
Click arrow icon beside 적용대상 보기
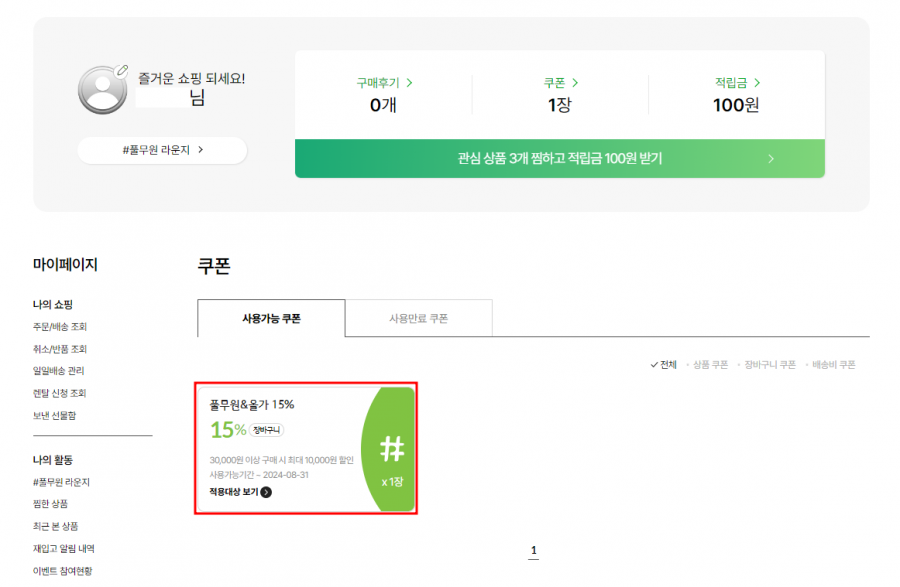click(x=266, y=492)
